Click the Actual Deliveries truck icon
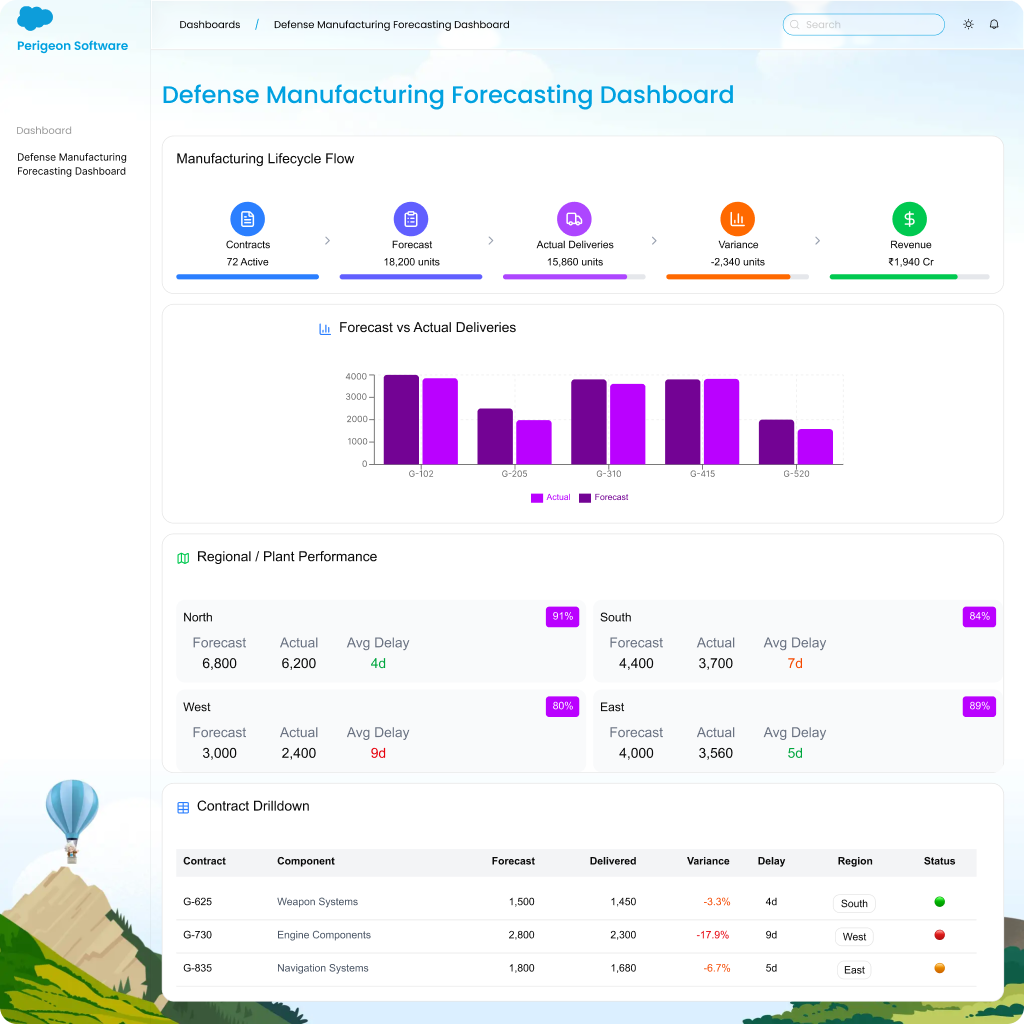1024x1024 pixels. coord(574,219)
